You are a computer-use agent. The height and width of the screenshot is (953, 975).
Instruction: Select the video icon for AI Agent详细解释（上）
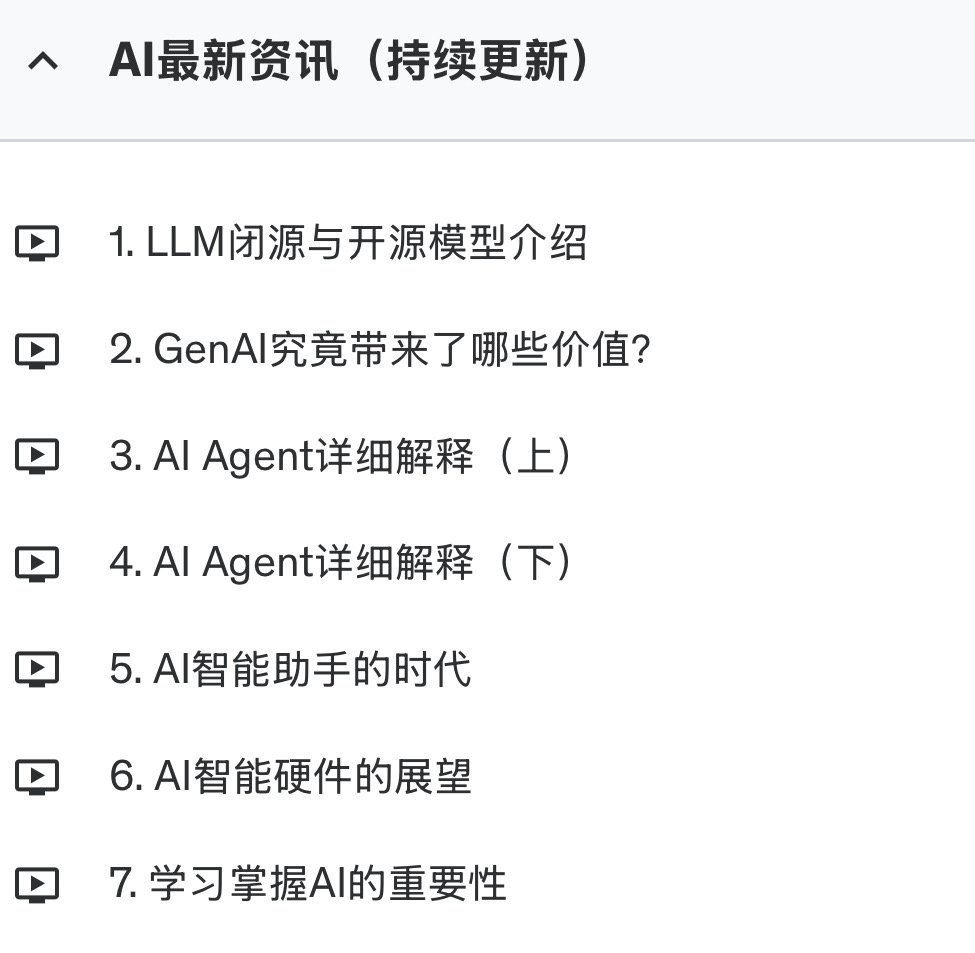tap(37, 456)
